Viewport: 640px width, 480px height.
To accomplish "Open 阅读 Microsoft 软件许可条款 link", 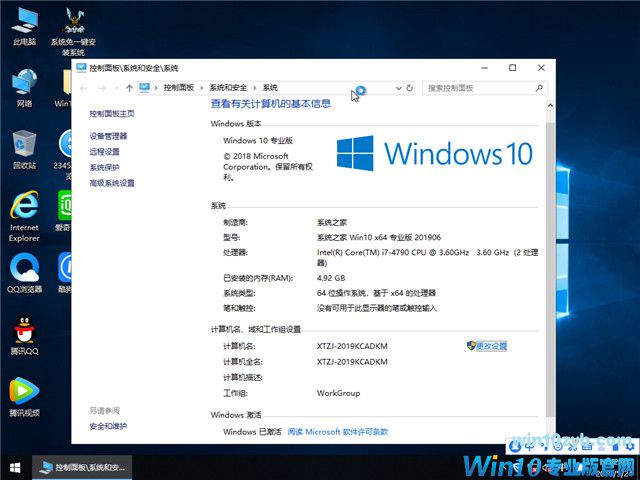I will click(338, 431).
